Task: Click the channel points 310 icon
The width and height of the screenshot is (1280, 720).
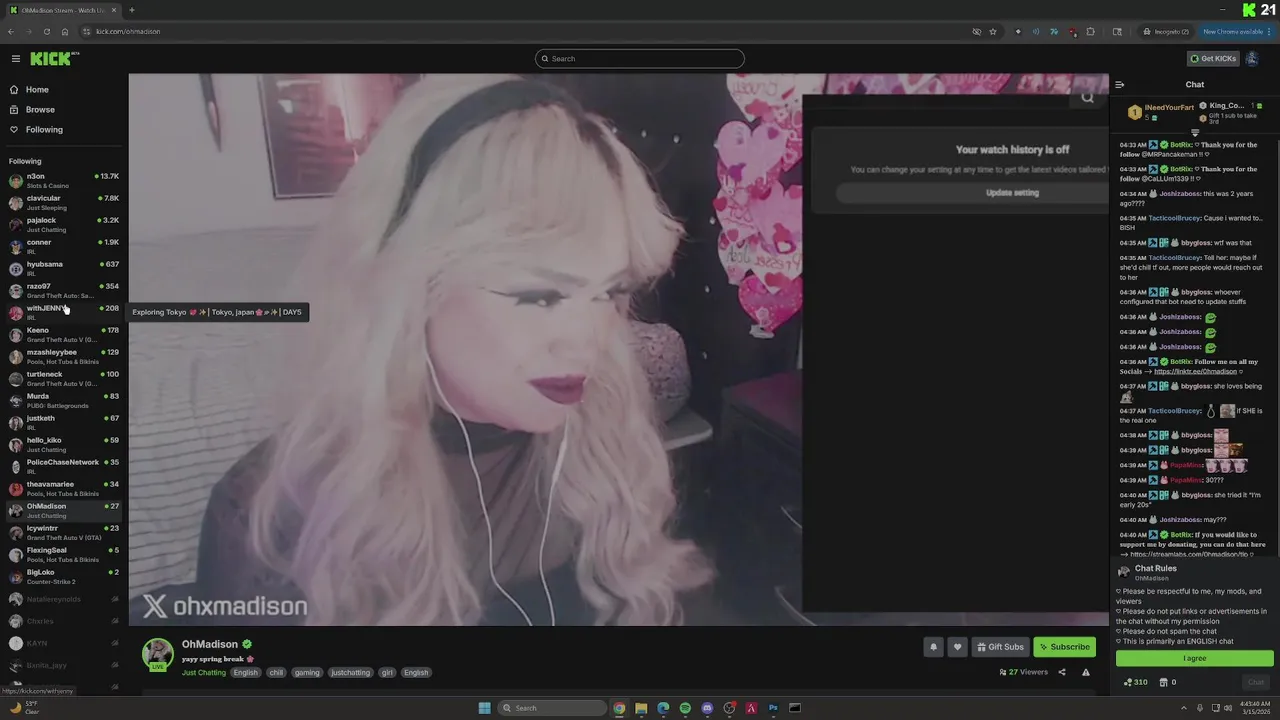Action: click(1136, 682)
